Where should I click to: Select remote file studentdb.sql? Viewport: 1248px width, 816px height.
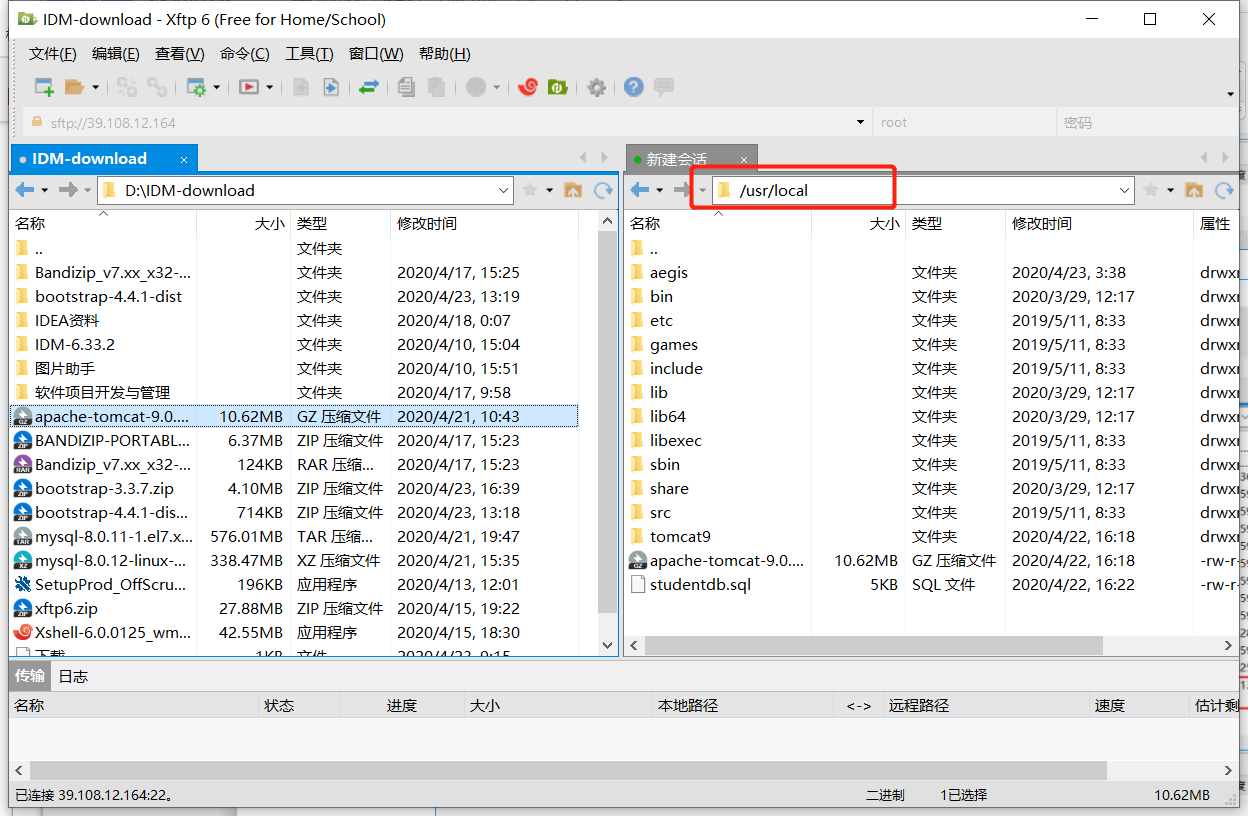[700, 584]
